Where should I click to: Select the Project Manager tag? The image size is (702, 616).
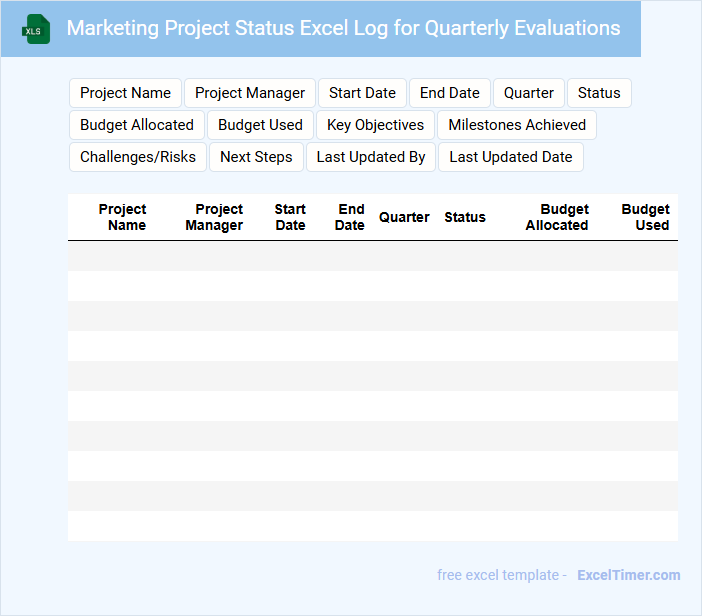[x=250, y=93]
